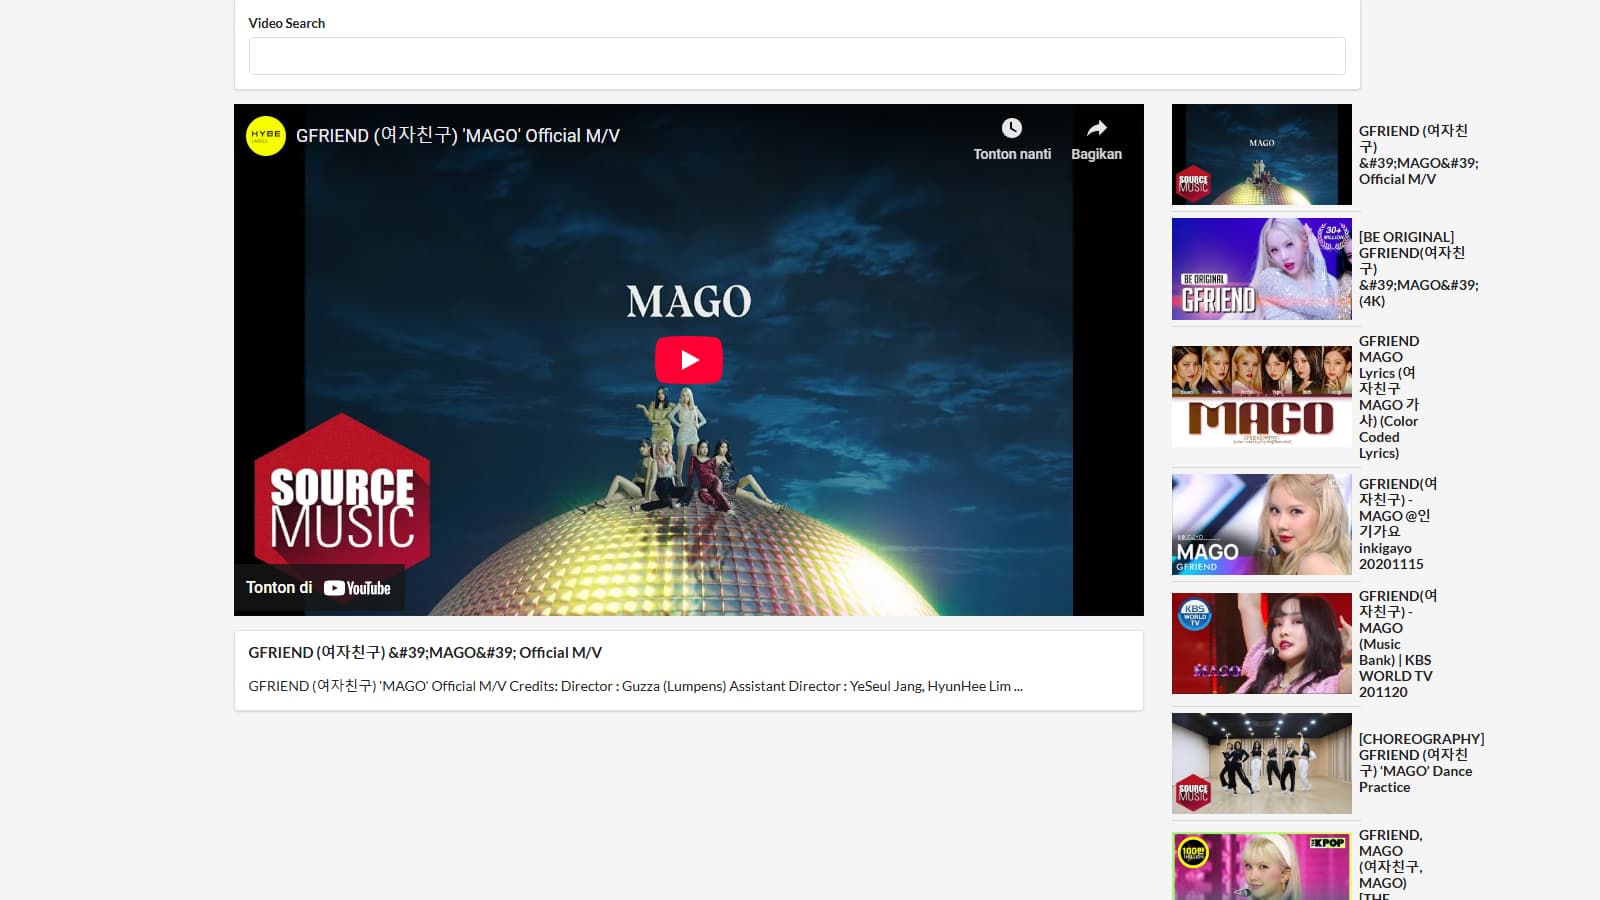Click the 'Bagikan' share arrow icon

click(1097, 128)
